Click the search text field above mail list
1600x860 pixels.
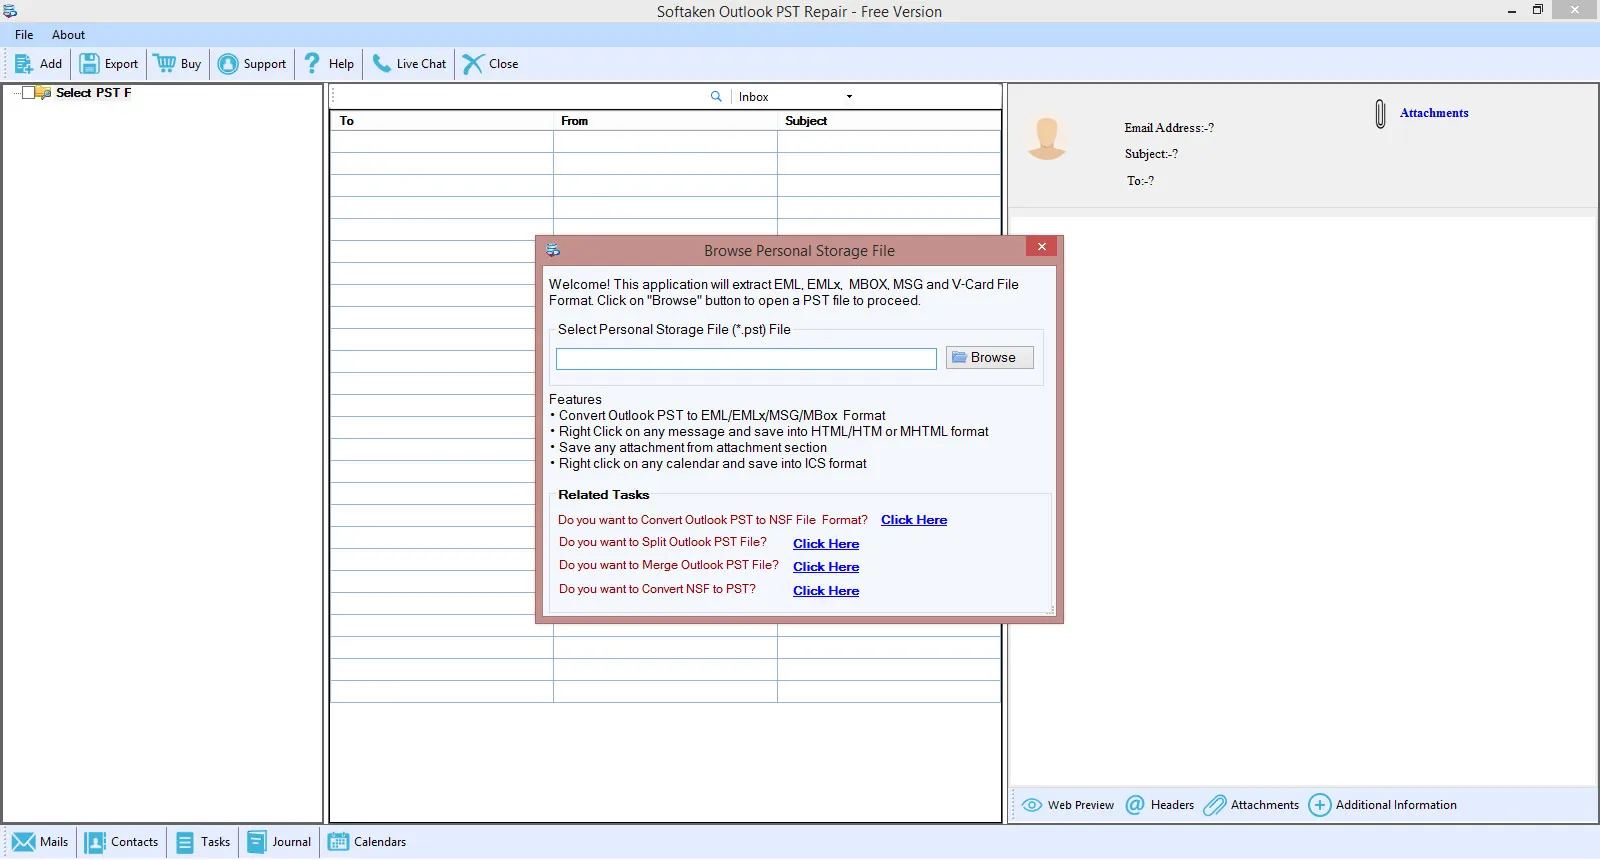[520, 97]
